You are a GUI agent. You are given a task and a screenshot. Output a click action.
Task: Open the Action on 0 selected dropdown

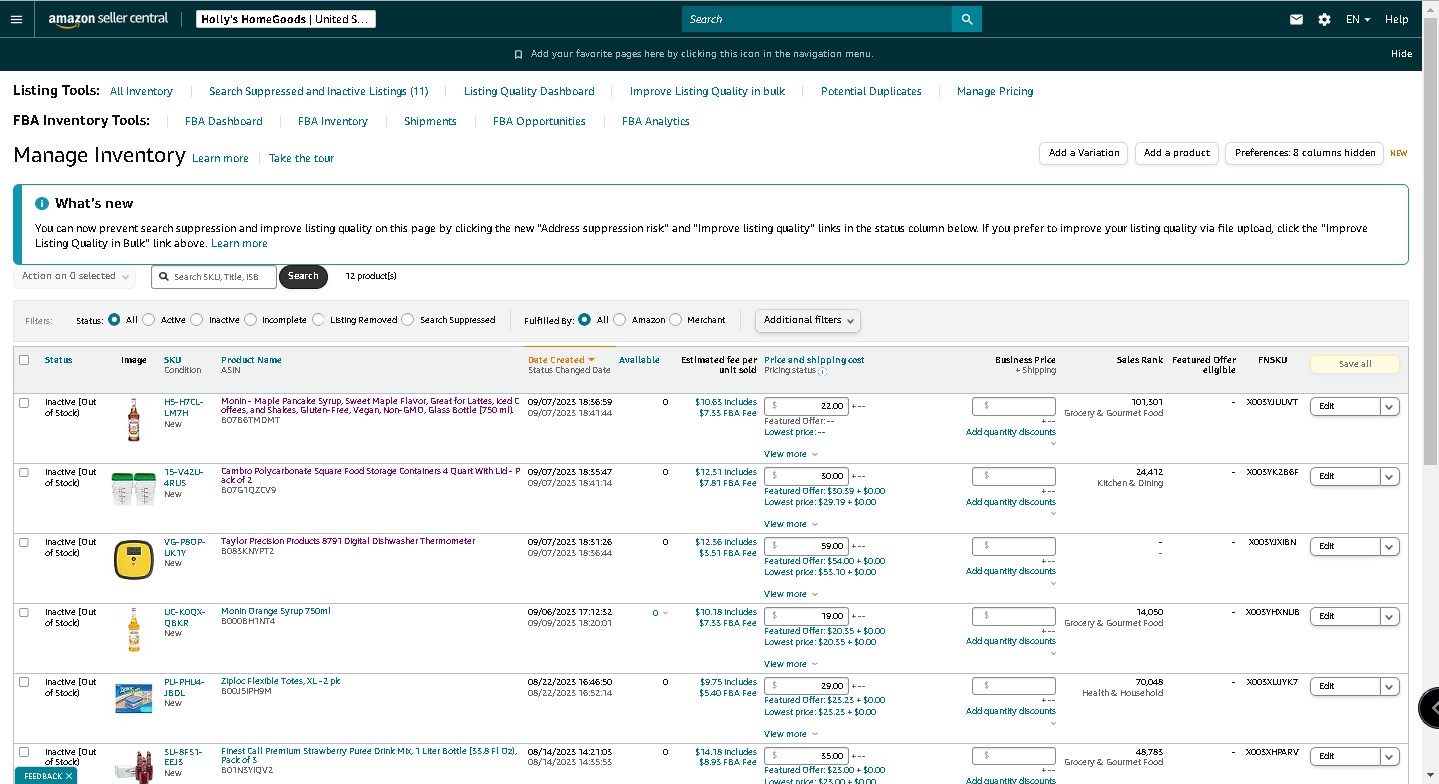(76, 276)
